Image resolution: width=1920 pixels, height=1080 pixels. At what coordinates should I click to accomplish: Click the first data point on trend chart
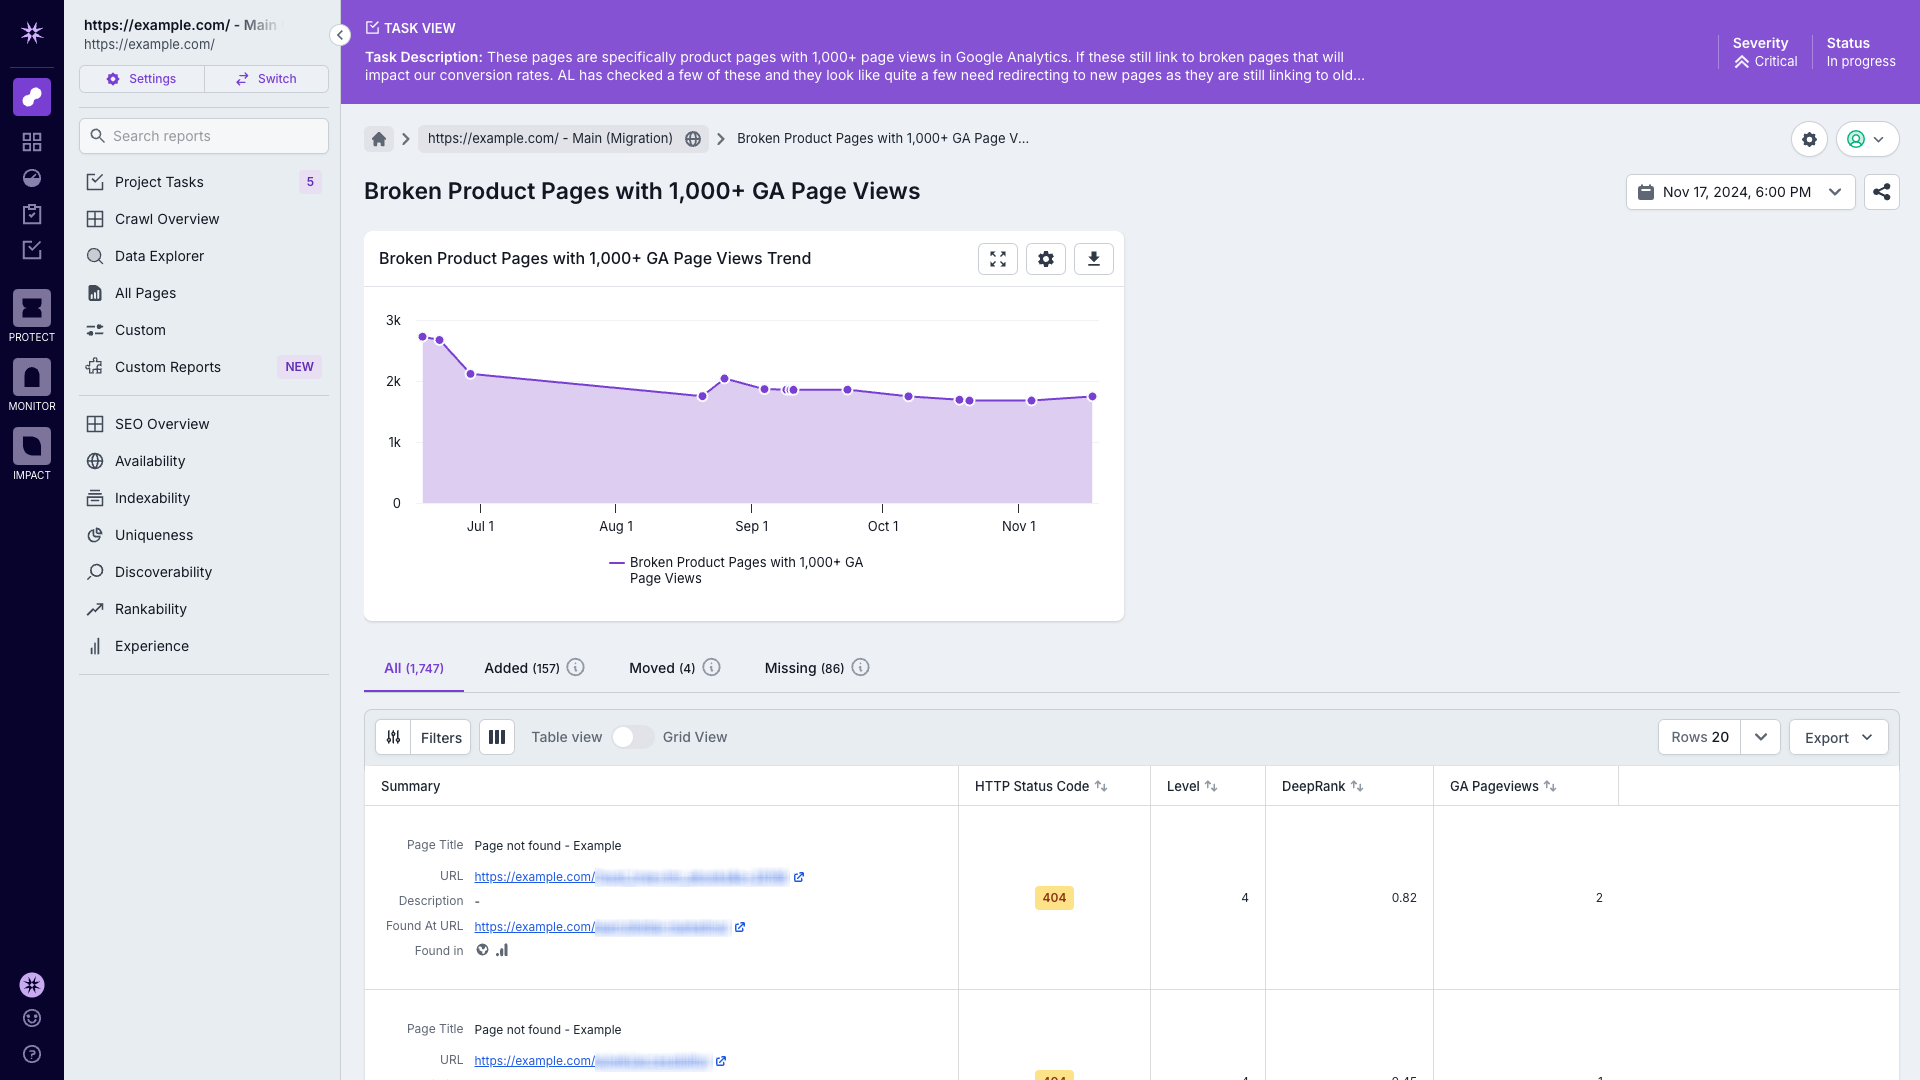(423, 337)
